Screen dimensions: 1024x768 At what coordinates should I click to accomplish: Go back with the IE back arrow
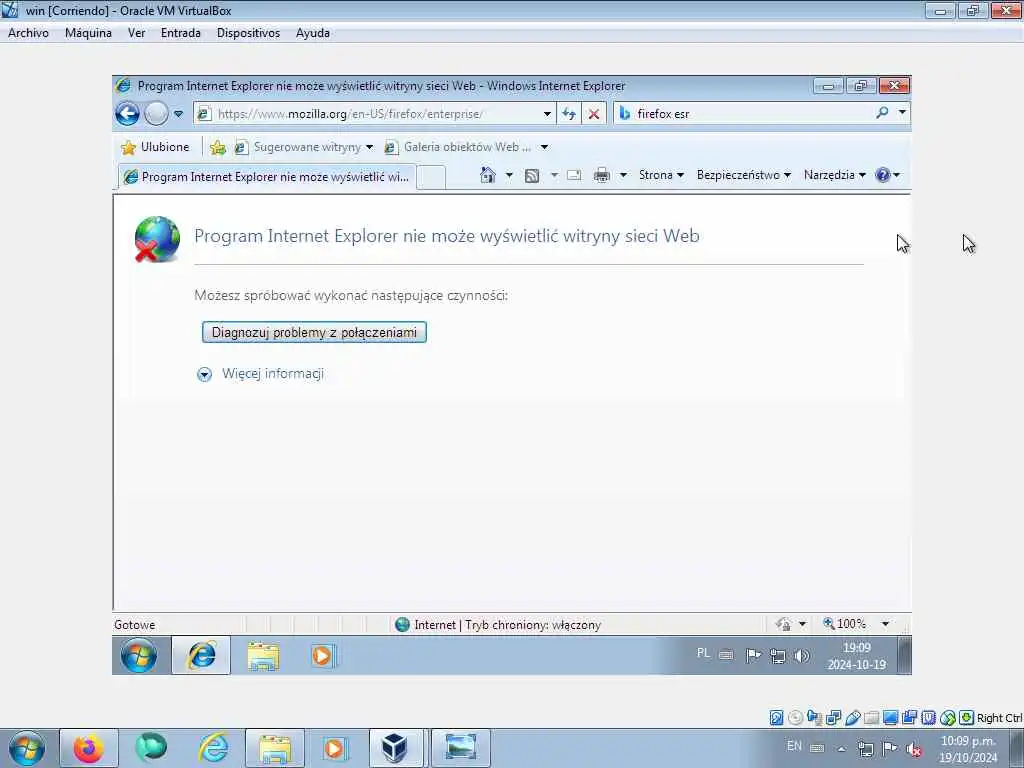[x=127, y=114]
